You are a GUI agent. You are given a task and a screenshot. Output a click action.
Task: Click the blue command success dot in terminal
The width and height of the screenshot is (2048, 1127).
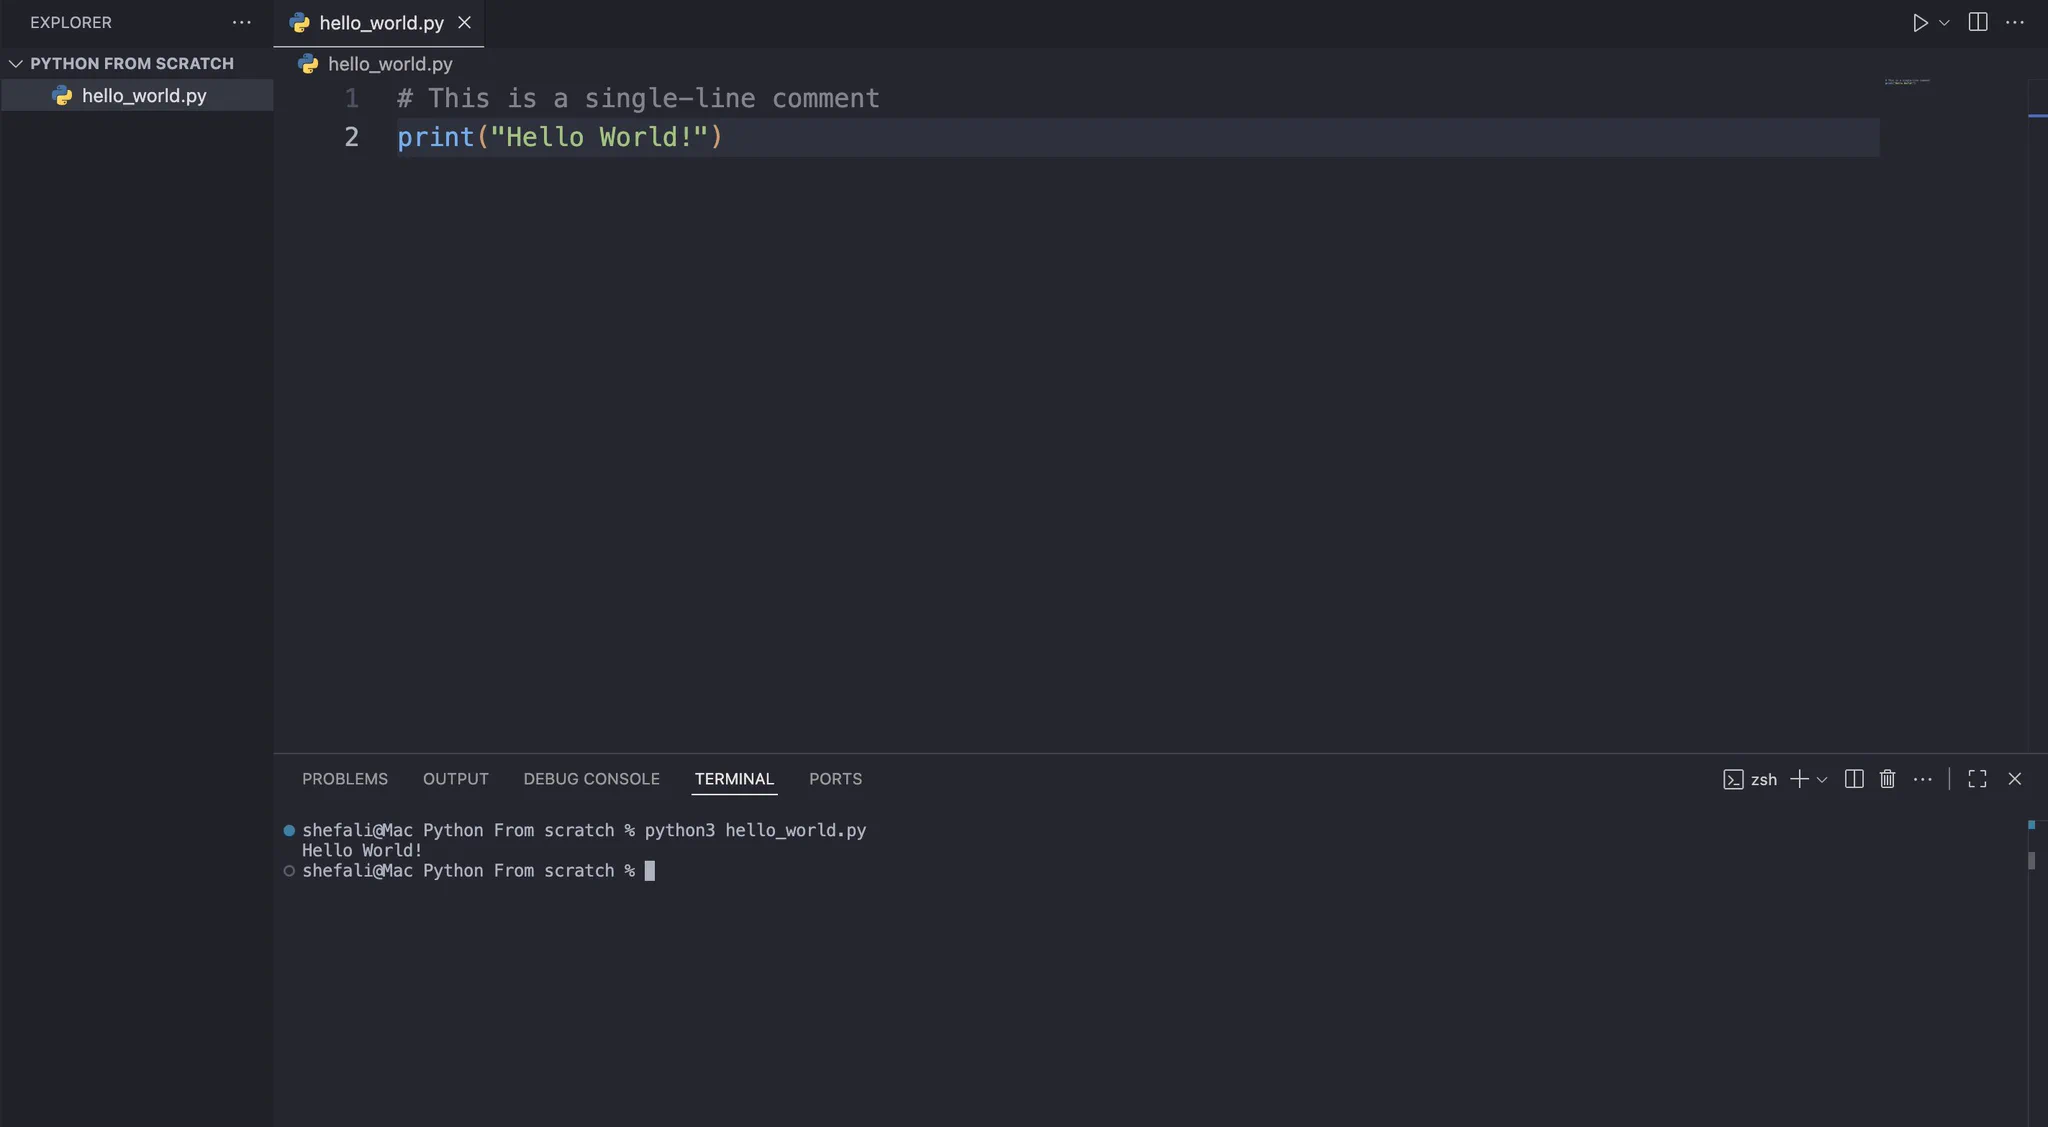[x=289, y=830]
